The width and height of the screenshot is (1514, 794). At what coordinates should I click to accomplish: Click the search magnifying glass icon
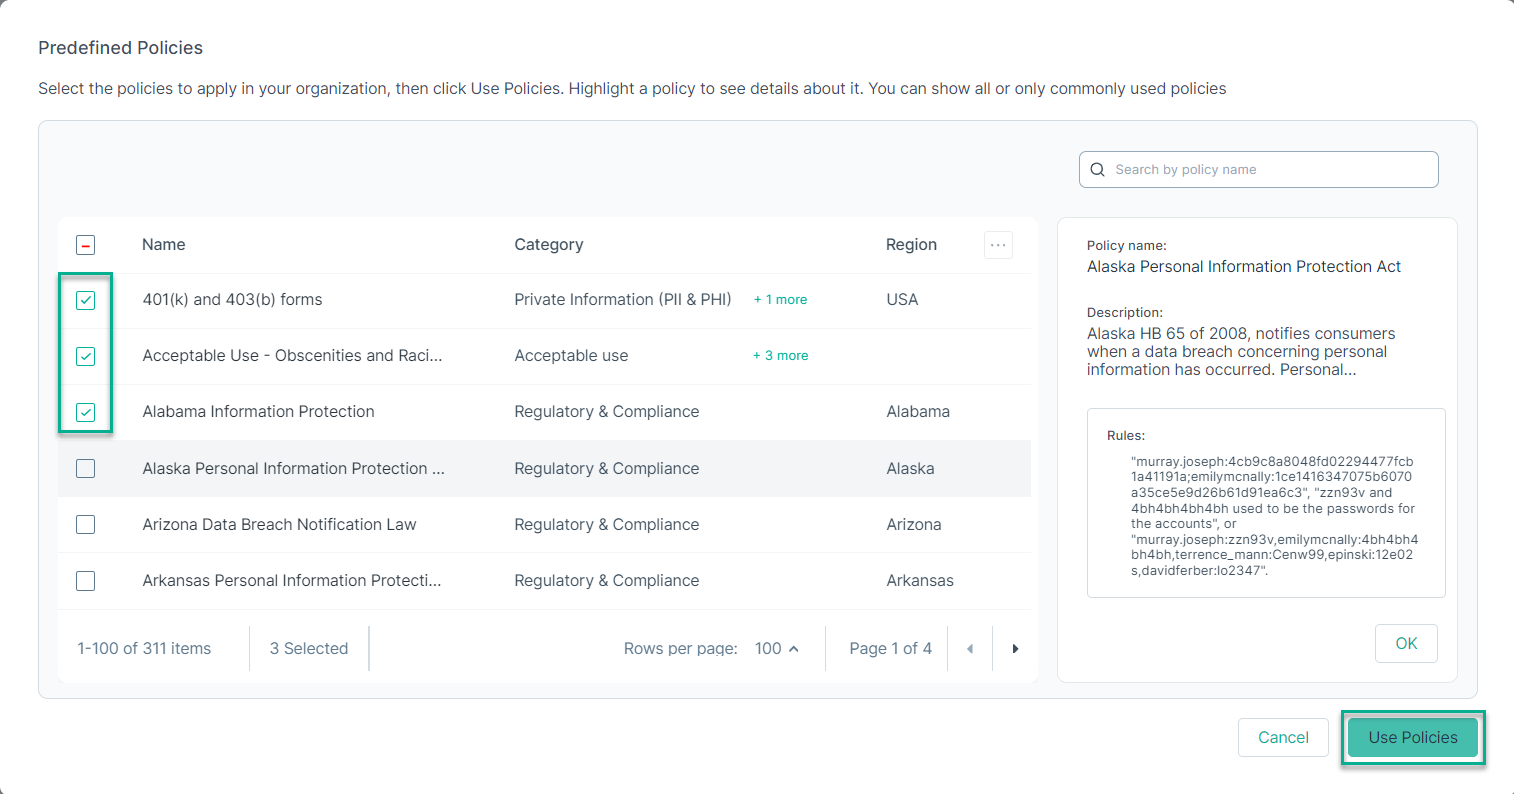tap(1097, 169)
